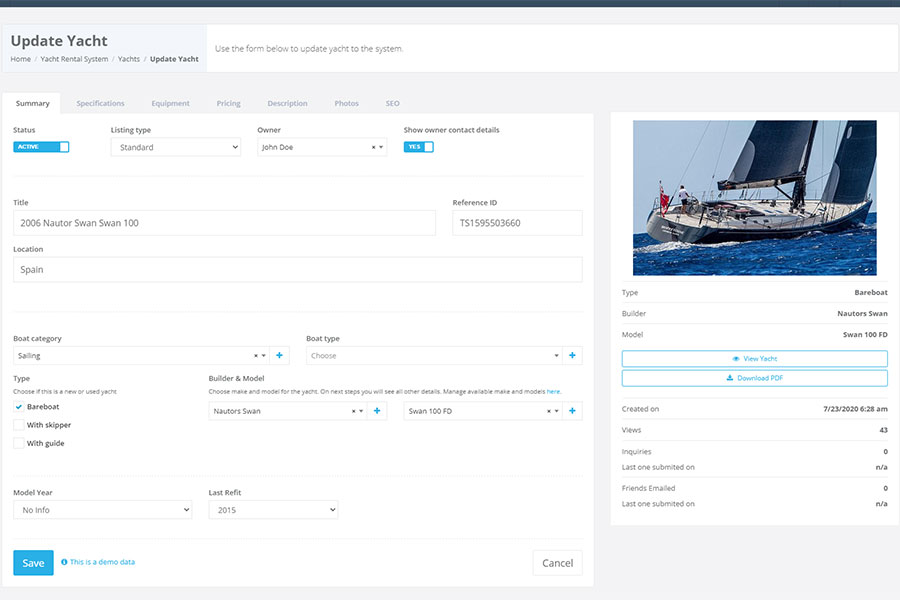Image resolution: width=900 pixels, height=600 pixels.
Task: Switch to the Description tab
Action: click(x=288, y=103)
